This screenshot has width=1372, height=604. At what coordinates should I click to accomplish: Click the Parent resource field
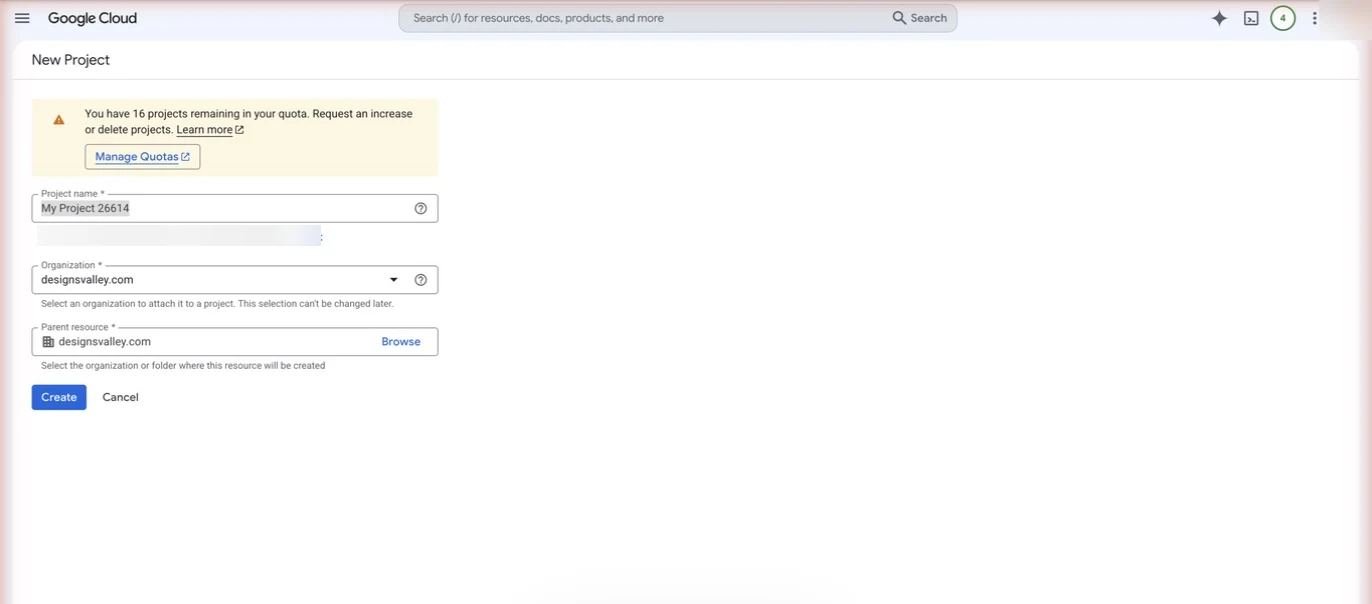click(x=235, y=342)
